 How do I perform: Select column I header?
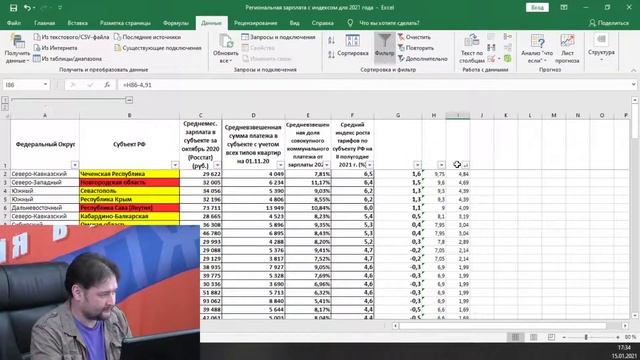458,116
